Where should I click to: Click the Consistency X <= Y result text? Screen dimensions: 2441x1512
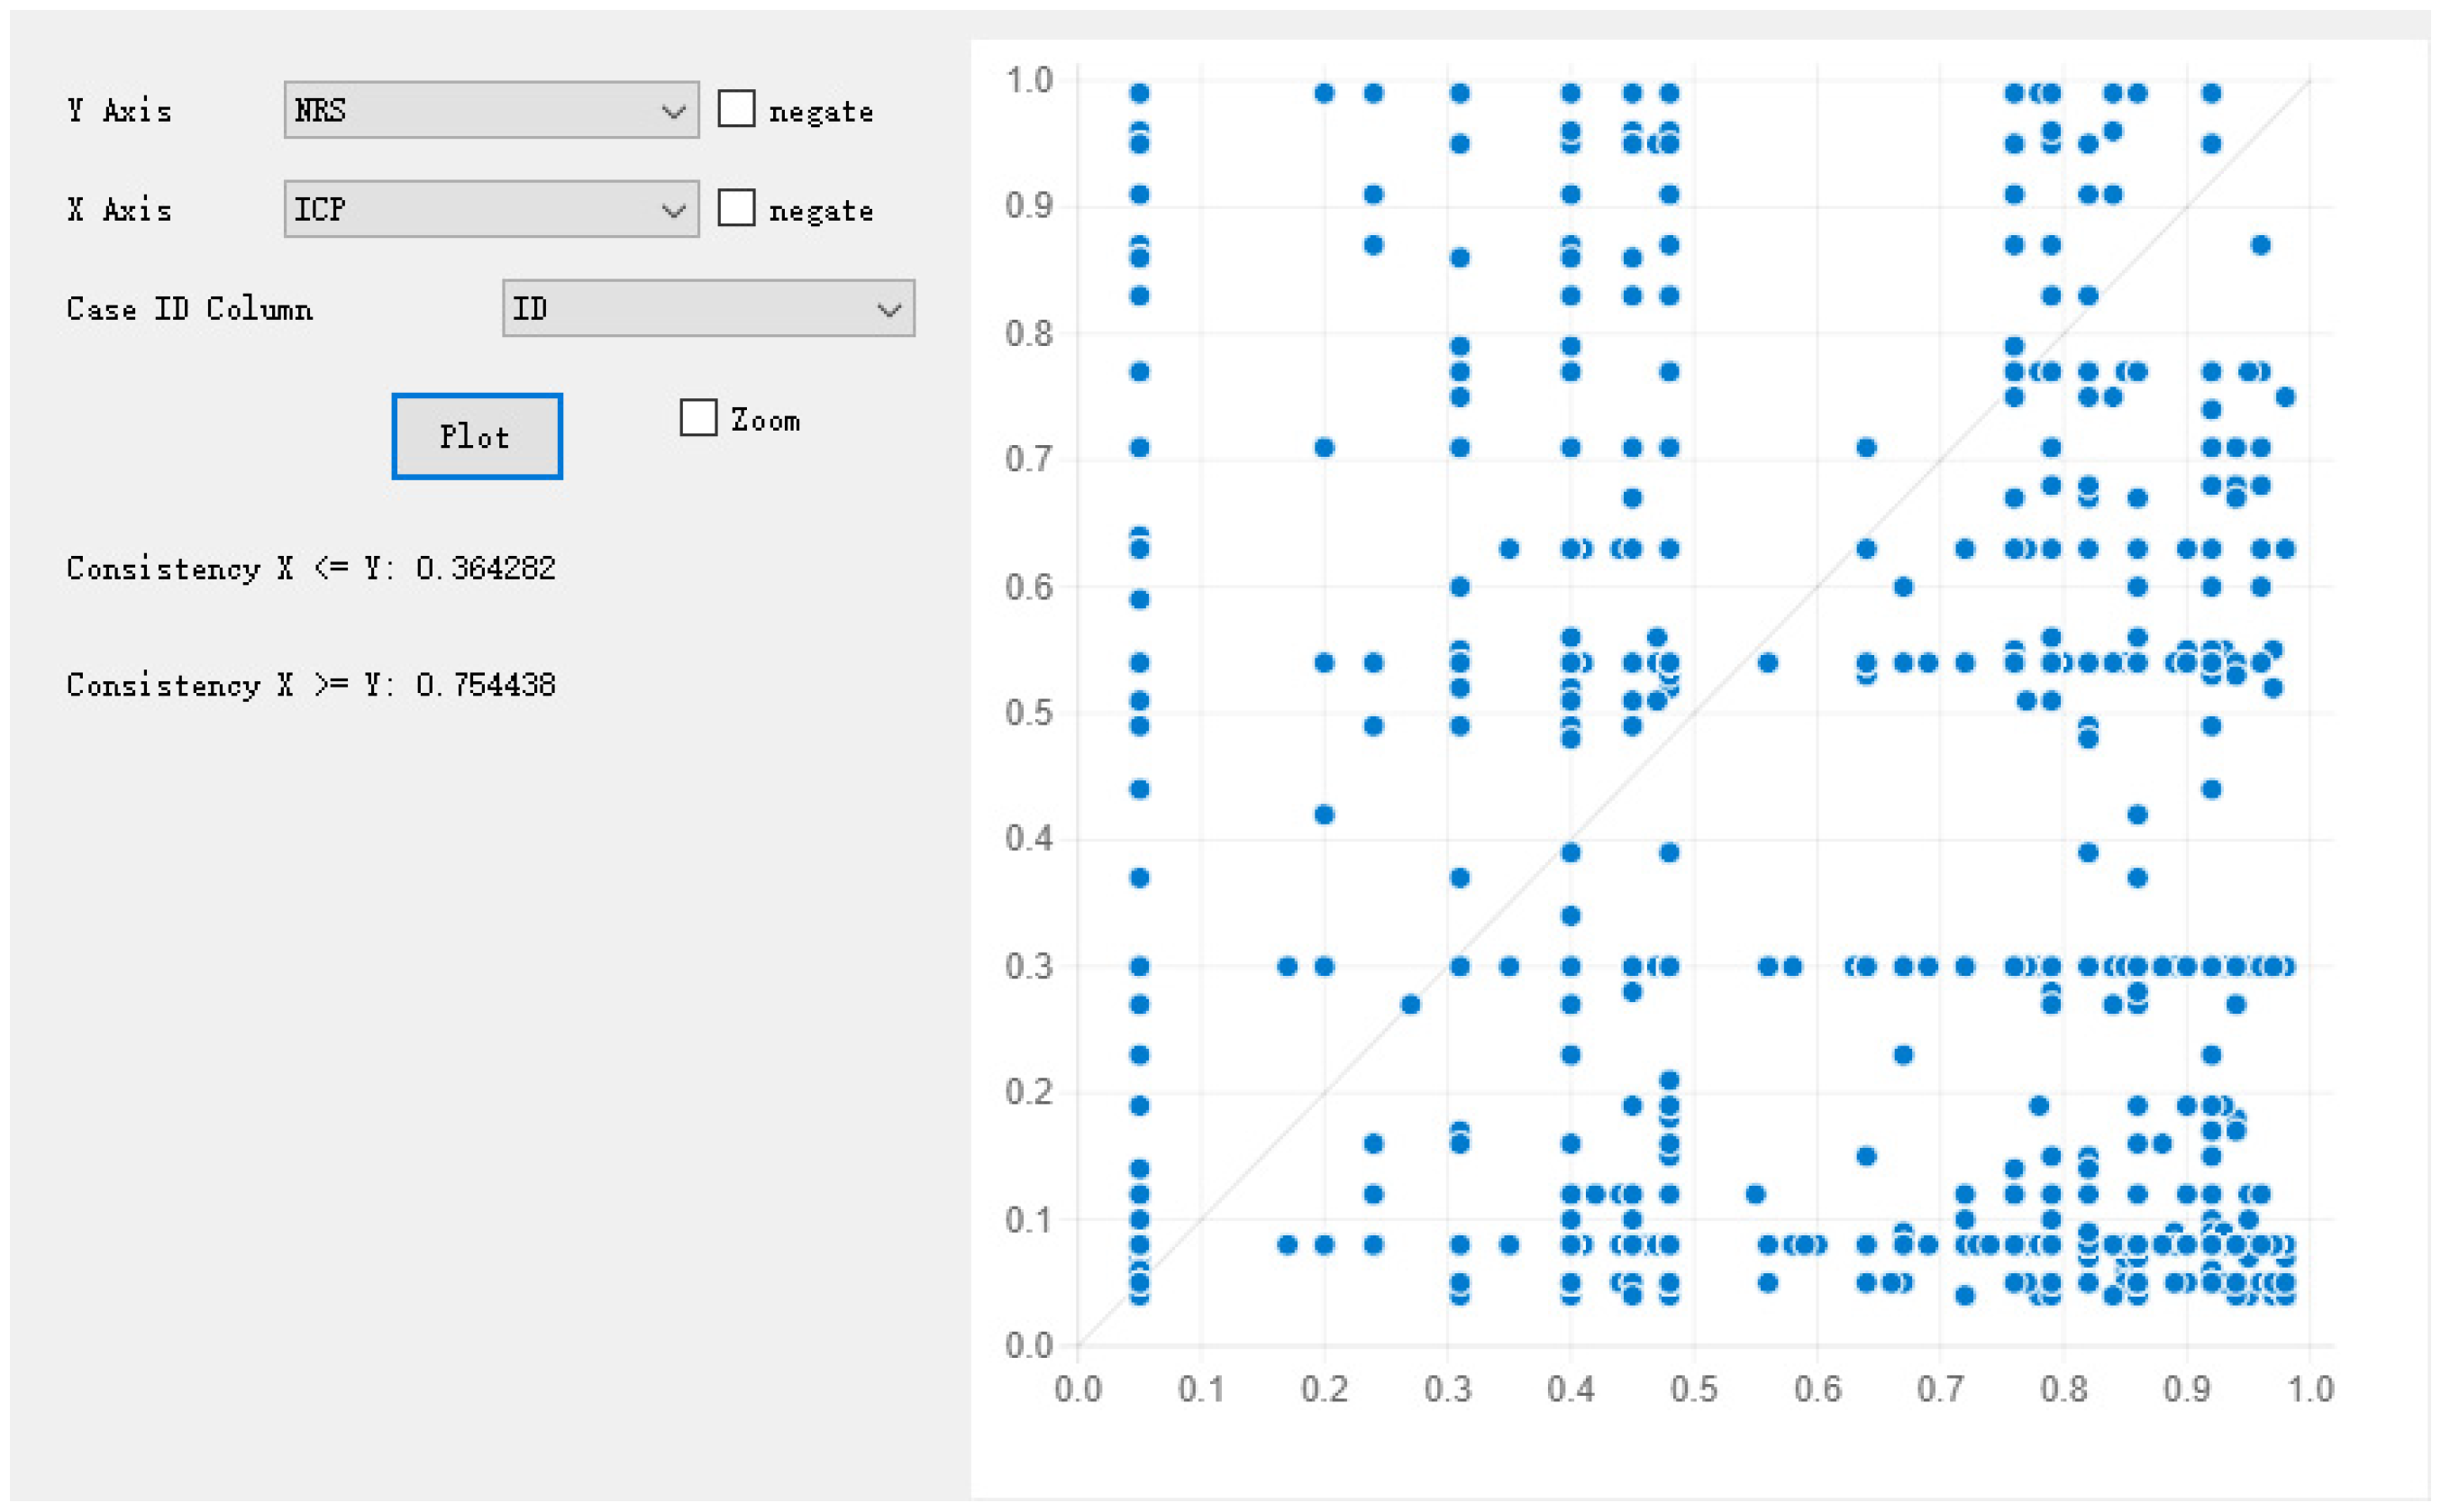[311, 568]
